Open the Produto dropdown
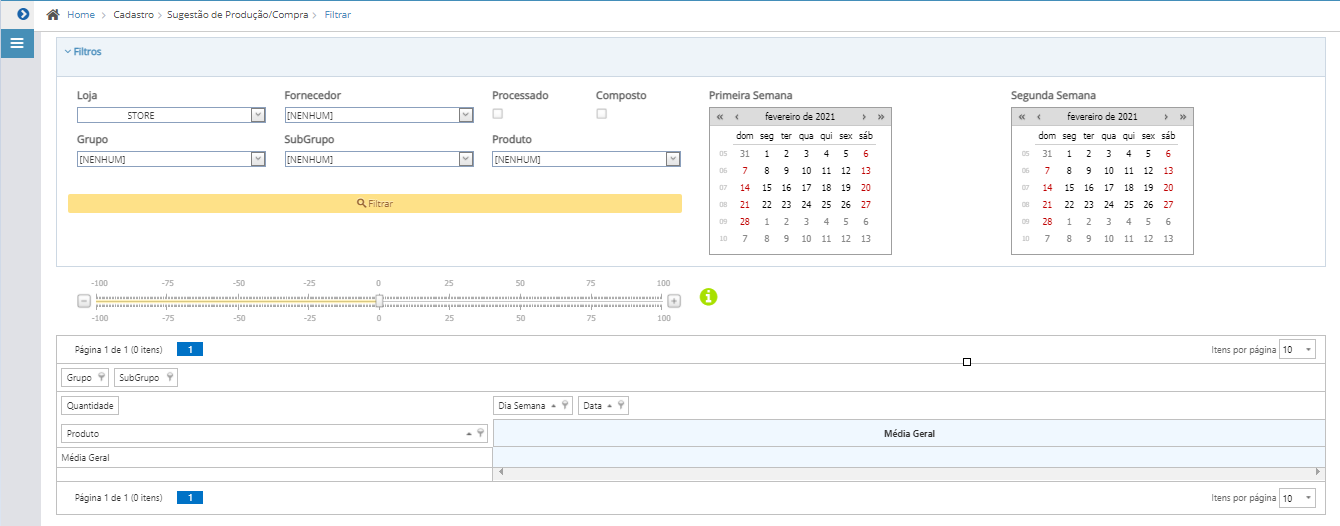 [x=586, y=159]
